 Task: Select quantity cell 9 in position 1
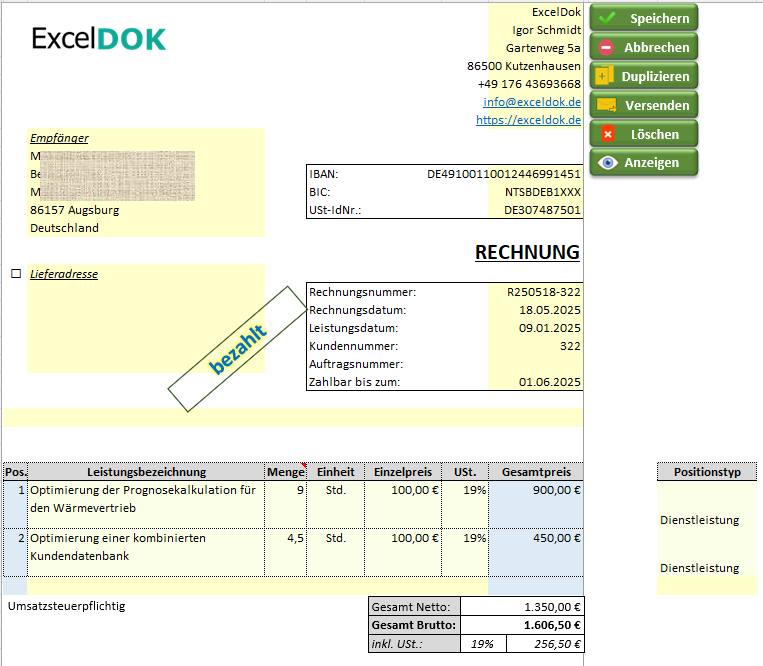pos(286,504)
